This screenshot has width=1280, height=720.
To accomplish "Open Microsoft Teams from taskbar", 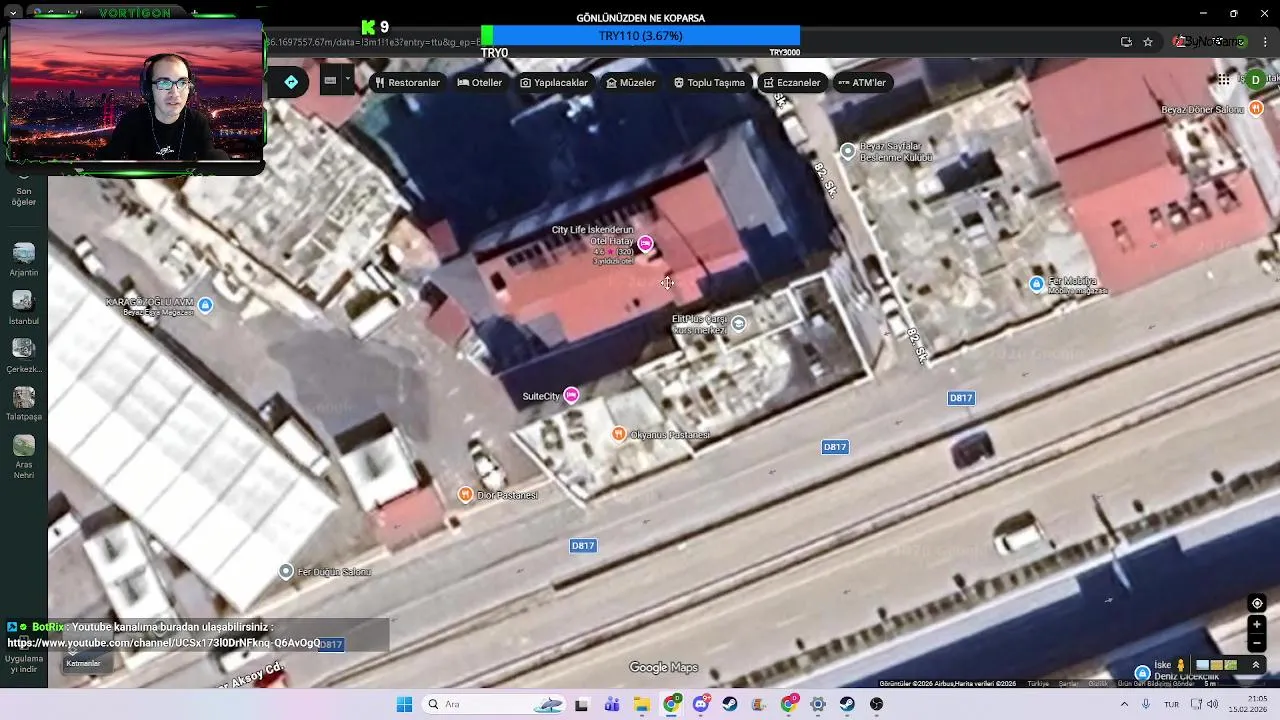I will pos(611,704).
